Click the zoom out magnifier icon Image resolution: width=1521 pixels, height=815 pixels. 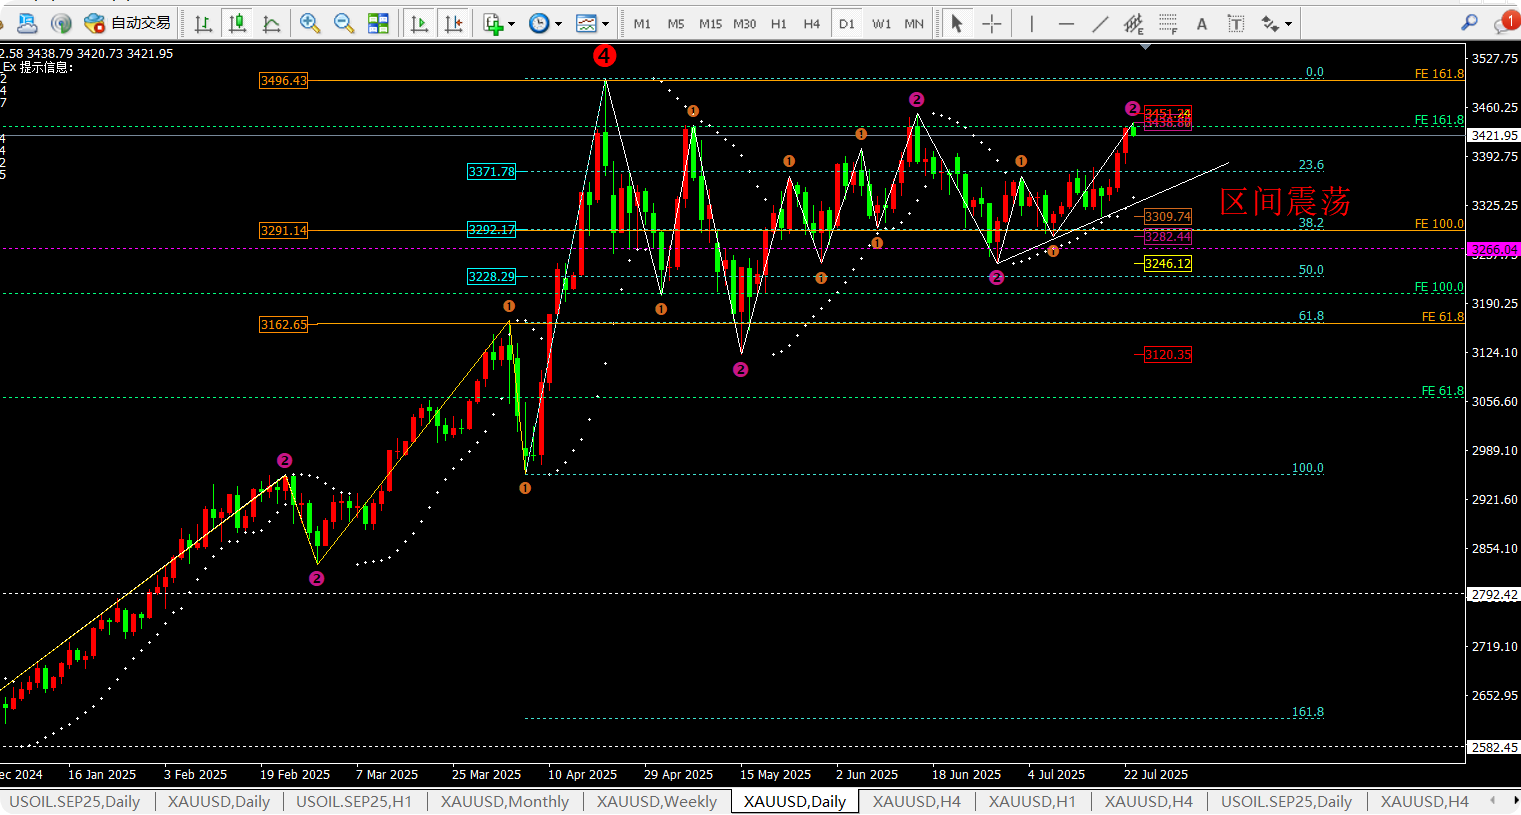pyautogui.click(x=344, y=23)
